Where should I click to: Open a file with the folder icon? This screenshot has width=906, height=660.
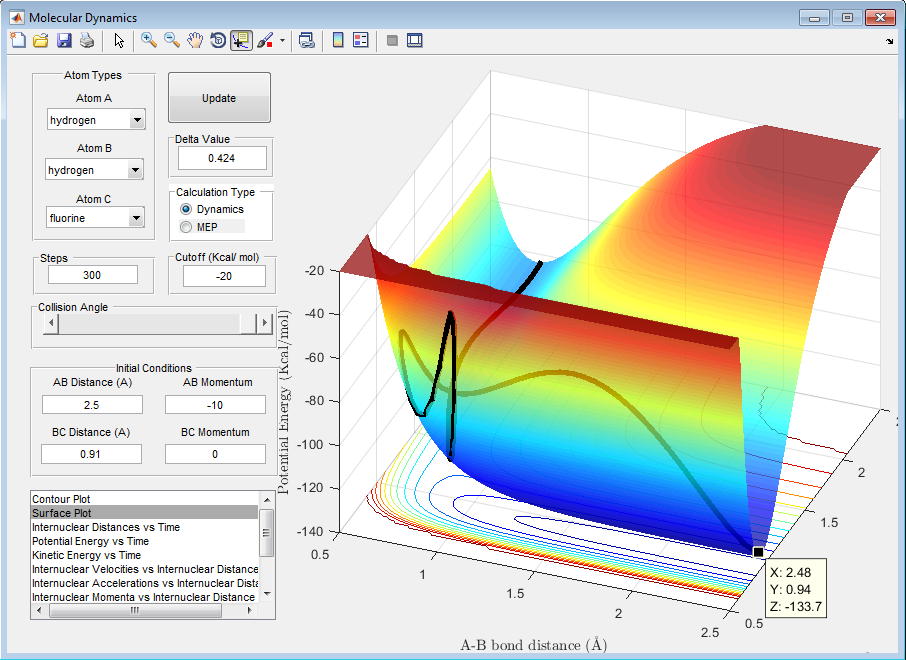coord(40,41)
